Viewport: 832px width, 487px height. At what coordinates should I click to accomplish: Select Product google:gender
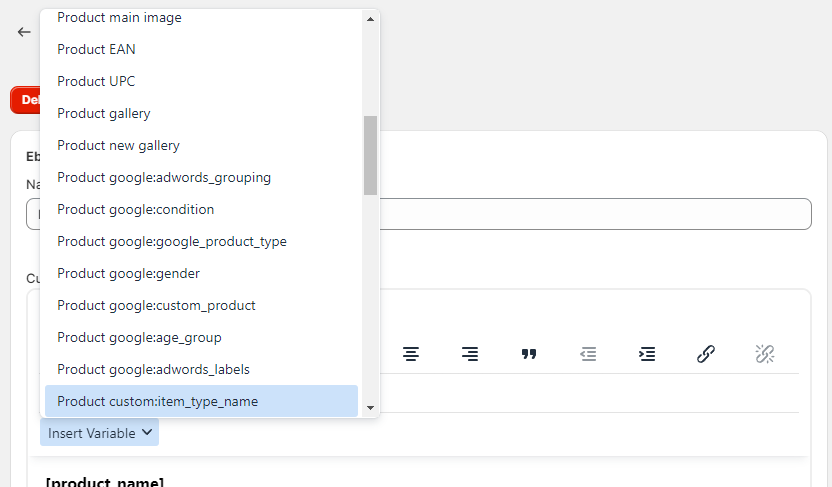pyautogui.click(x=202, y=273)
